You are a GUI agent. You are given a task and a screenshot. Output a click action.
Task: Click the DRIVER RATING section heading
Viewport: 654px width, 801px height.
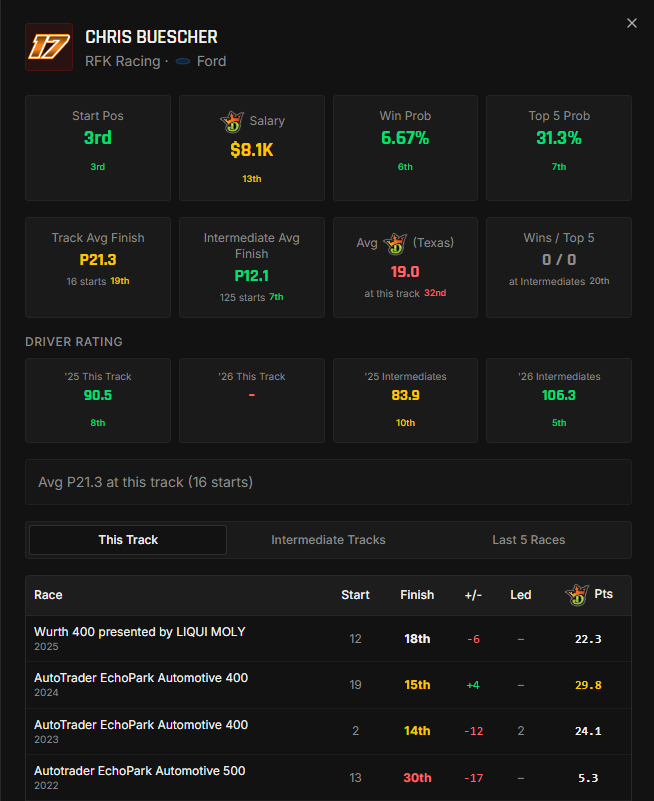pyautogui.click(x=74, y=342)
